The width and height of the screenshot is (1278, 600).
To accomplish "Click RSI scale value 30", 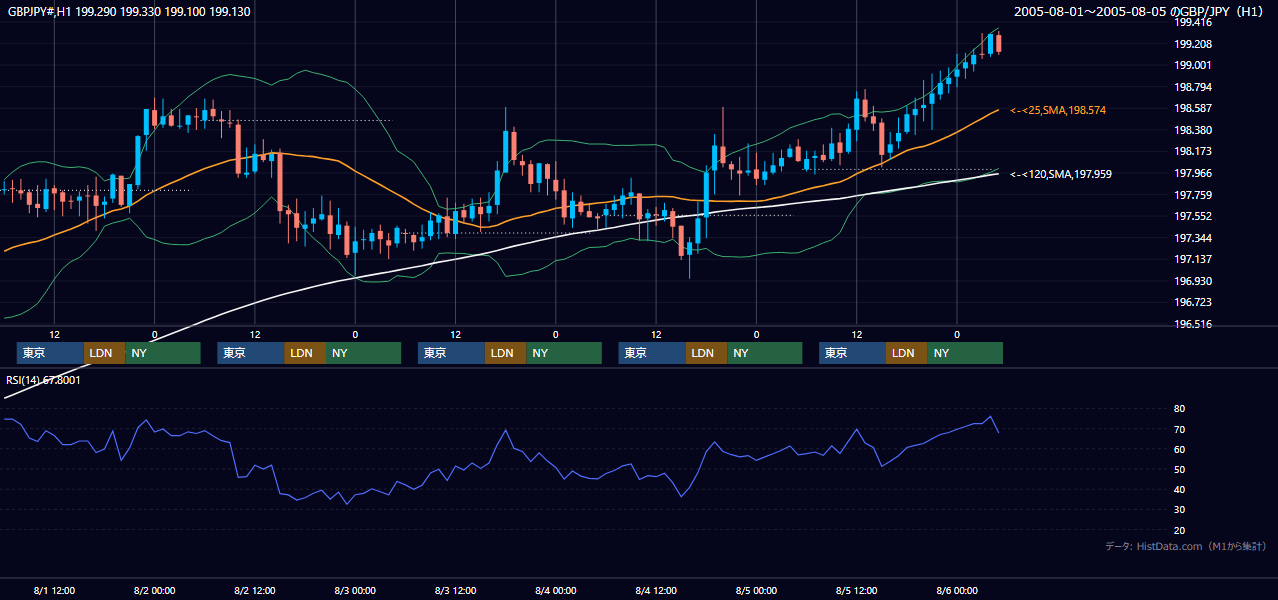I will [1180, 509].
